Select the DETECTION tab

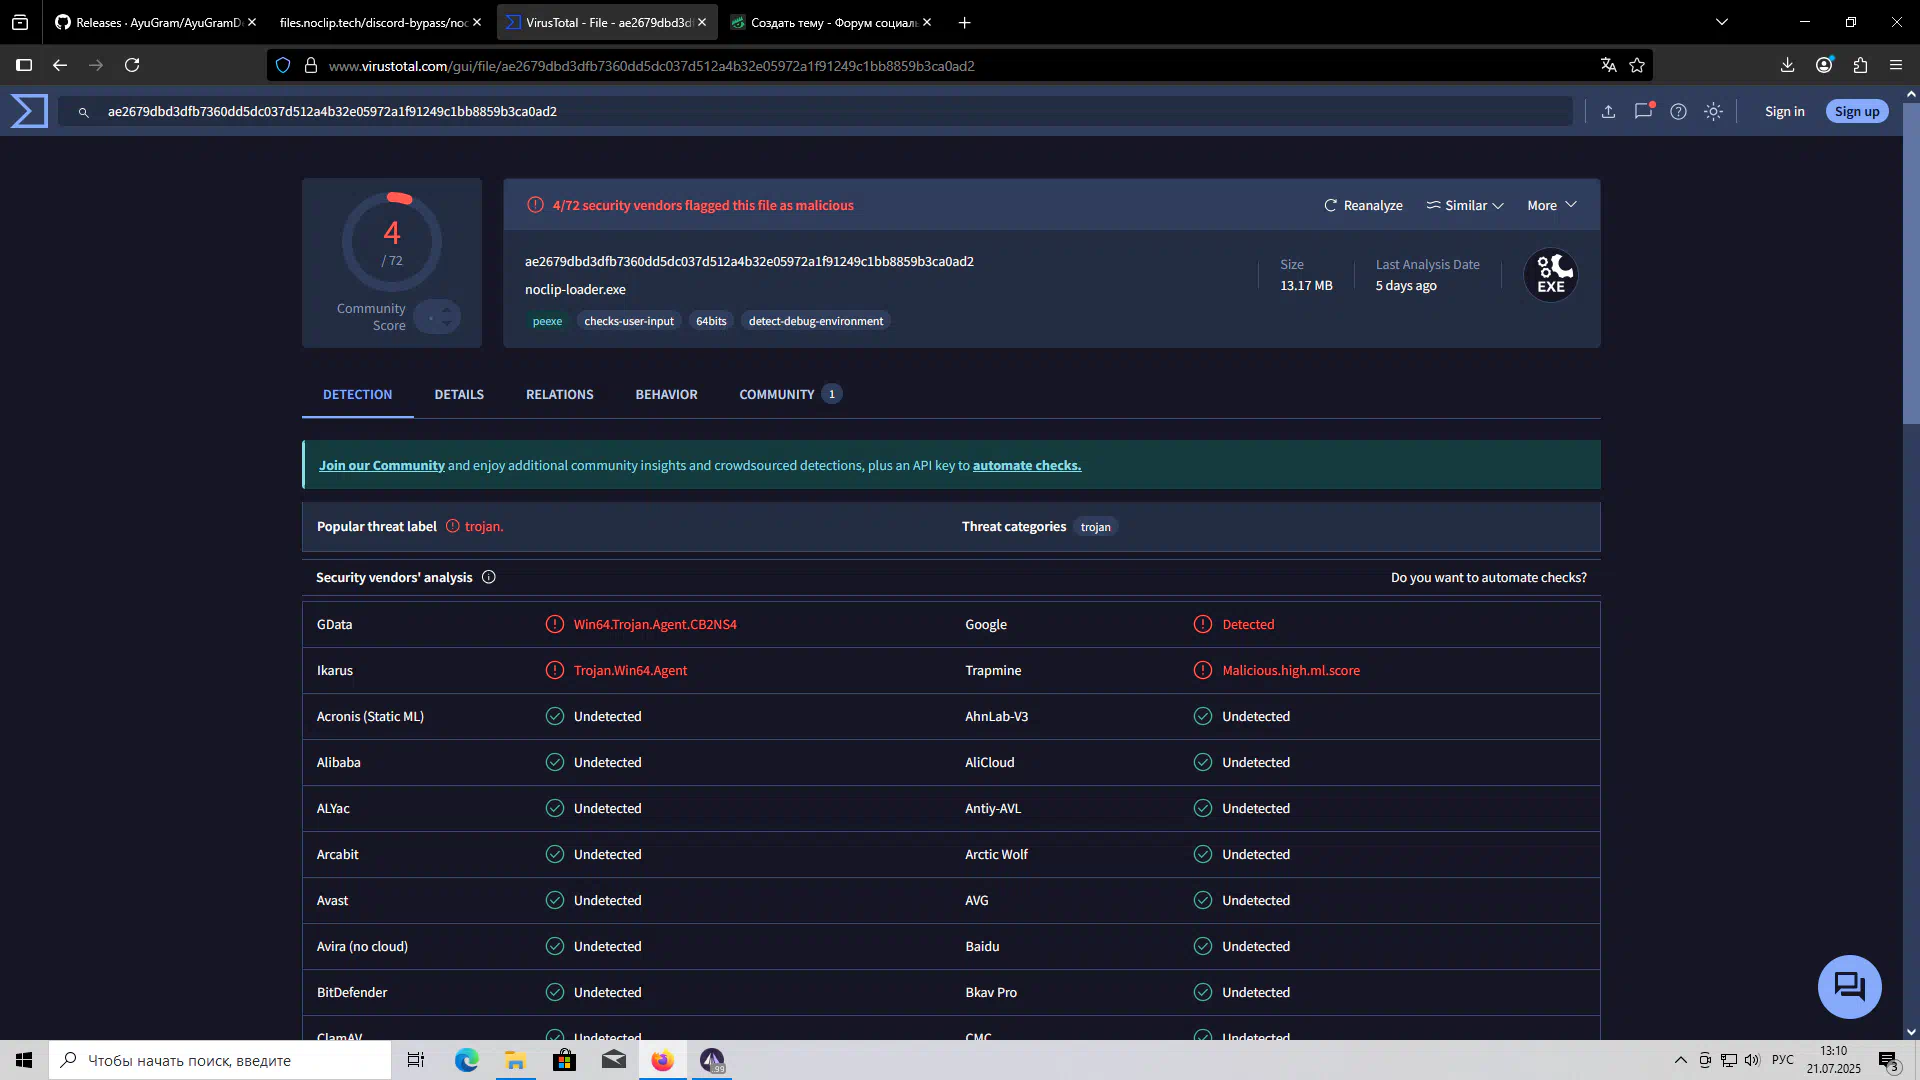(x=357, y=395)
